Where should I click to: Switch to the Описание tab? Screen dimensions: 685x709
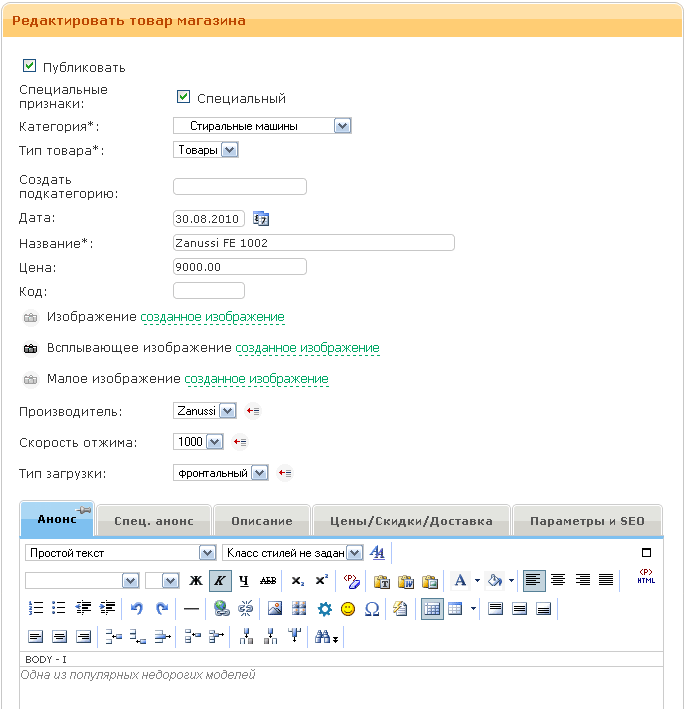click(262, 521)
